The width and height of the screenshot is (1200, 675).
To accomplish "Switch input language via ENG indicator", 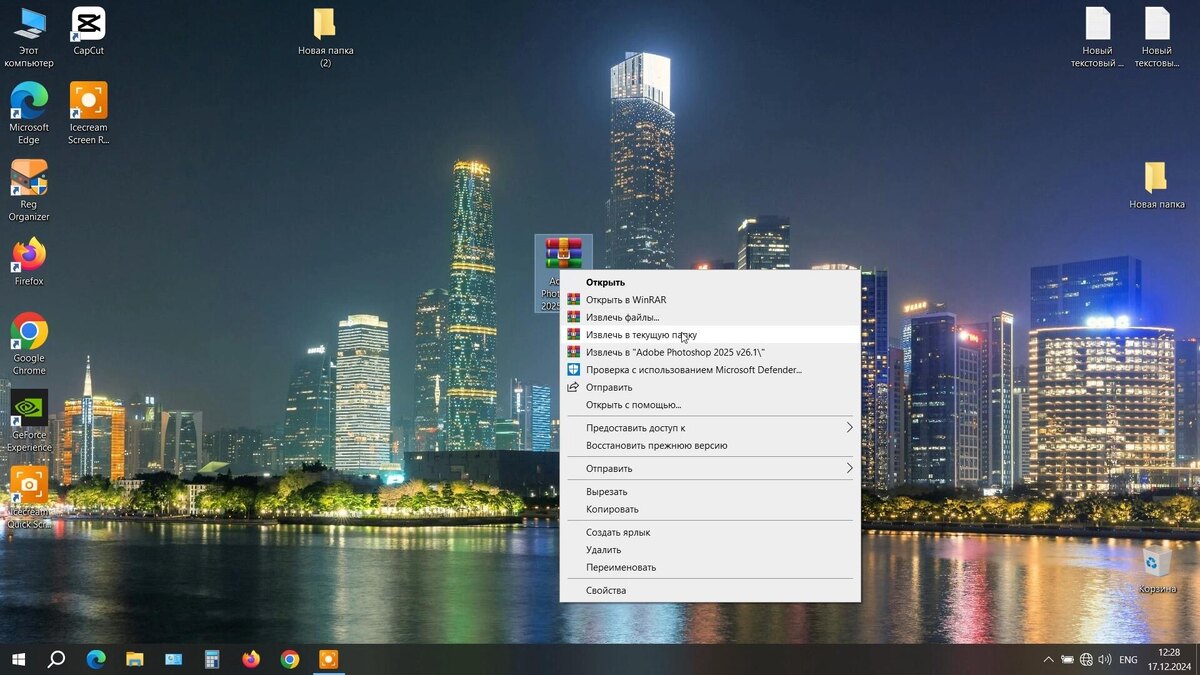I will tap(1128, 660).
